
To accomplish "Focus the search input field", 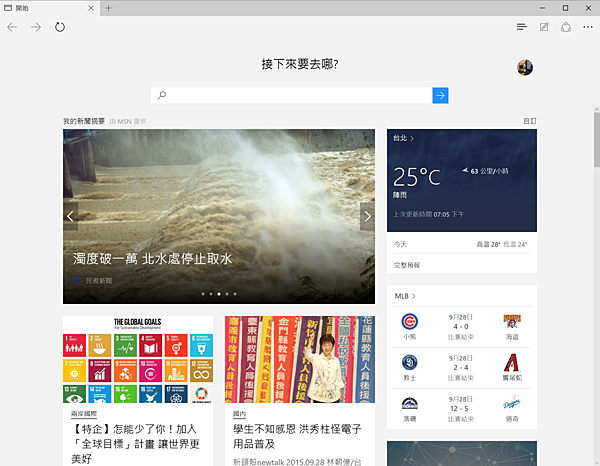I will 292,95.
